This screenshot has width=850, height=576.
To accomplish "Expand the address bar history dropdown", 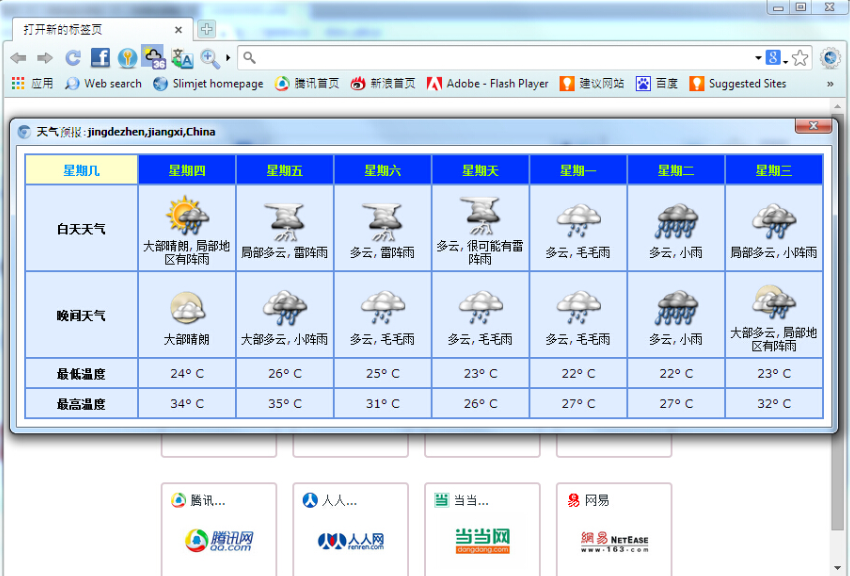I will [x=757, y=58].
